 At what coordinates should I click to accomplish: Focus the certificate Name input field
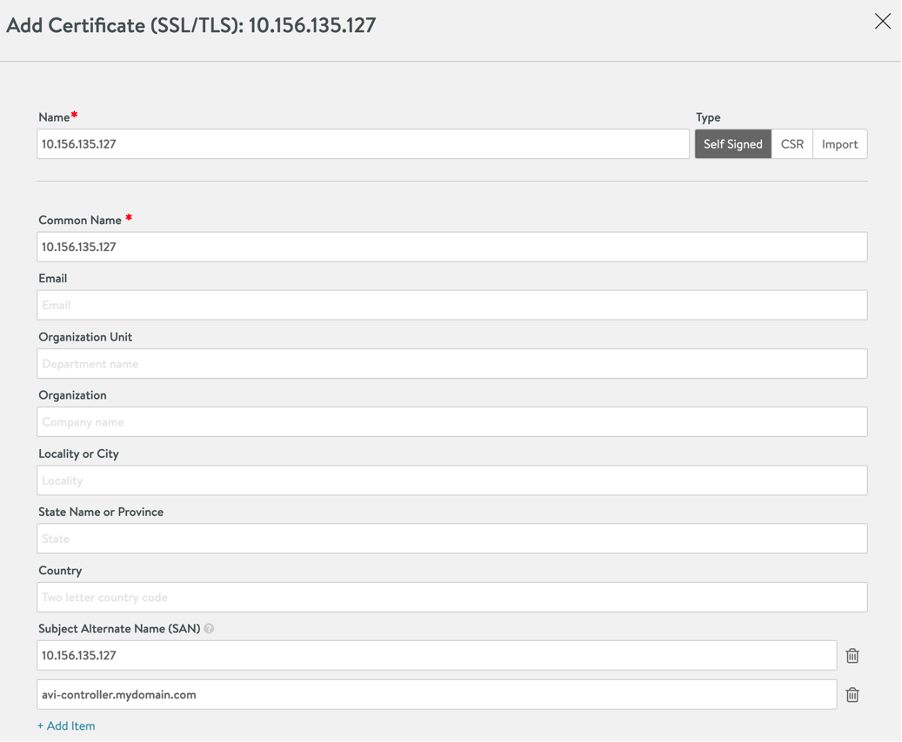click(x=363, y=144)
